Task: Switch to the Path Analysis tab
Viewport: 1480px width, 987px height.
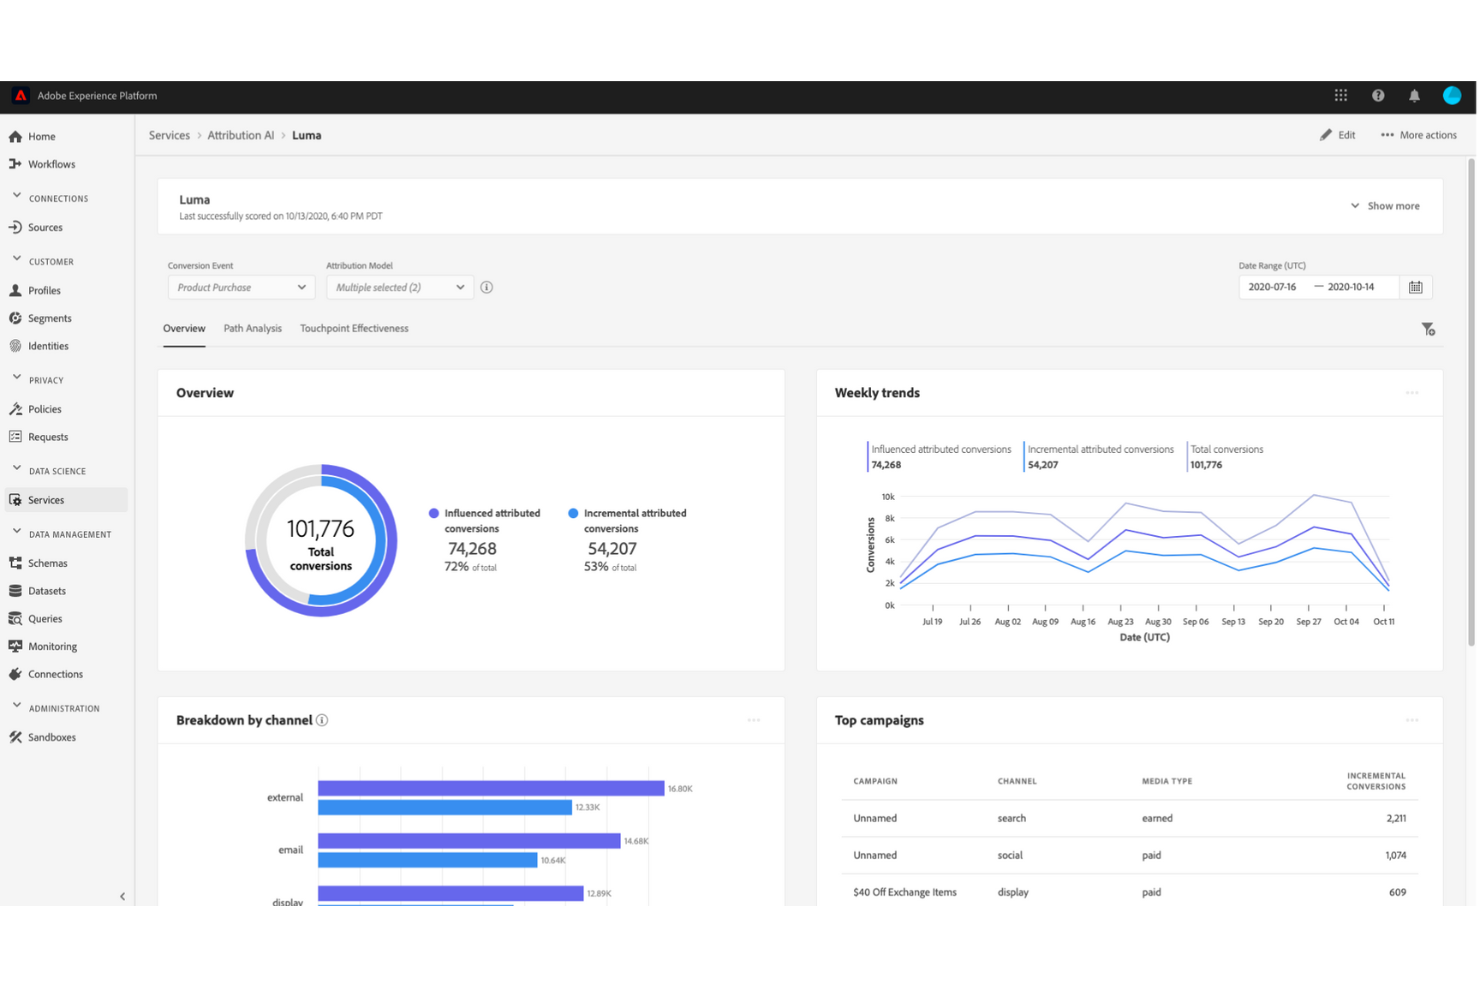Action: [253, 329]
